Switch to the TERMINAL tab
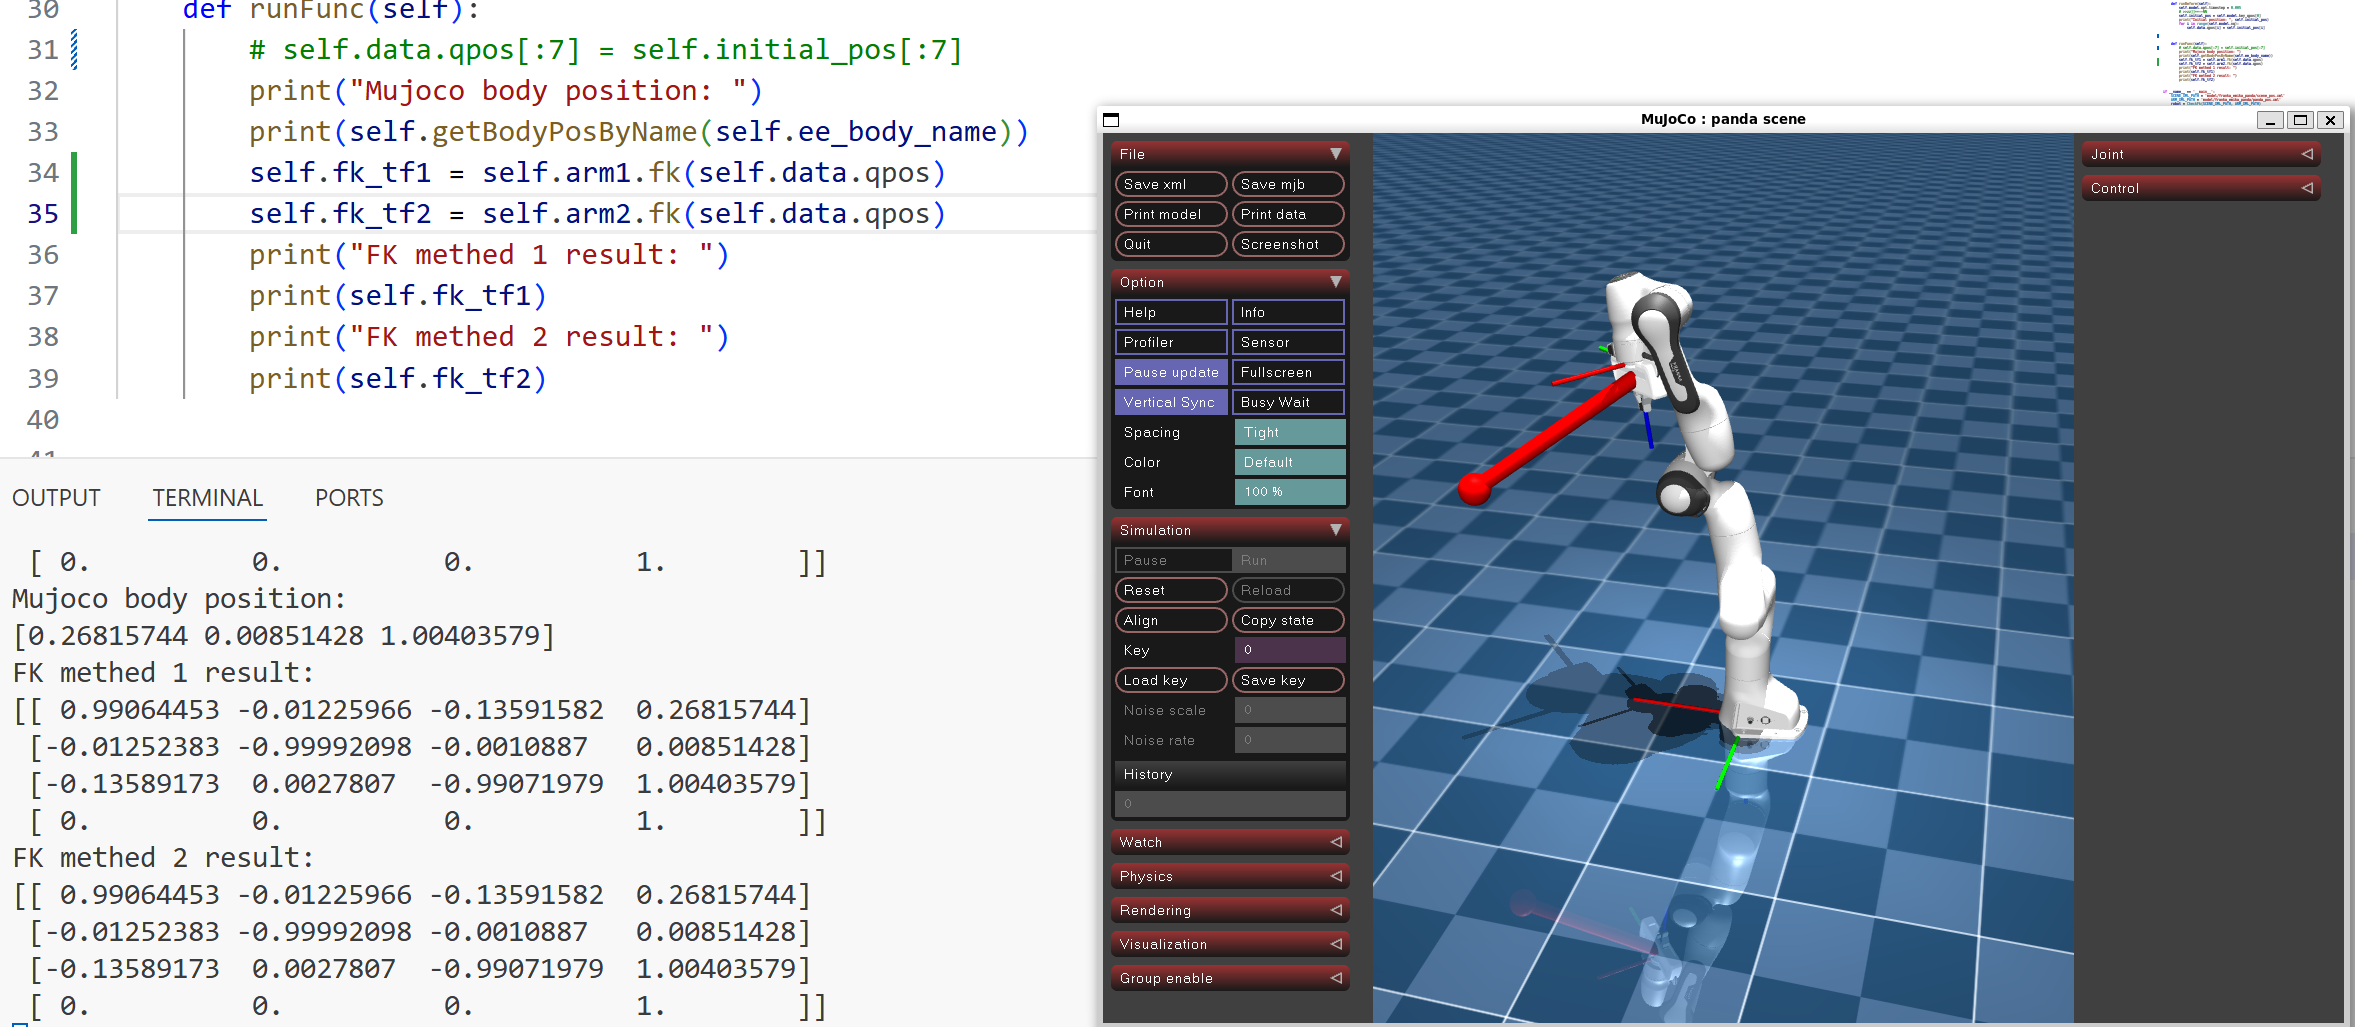 (x=207, y=498)
